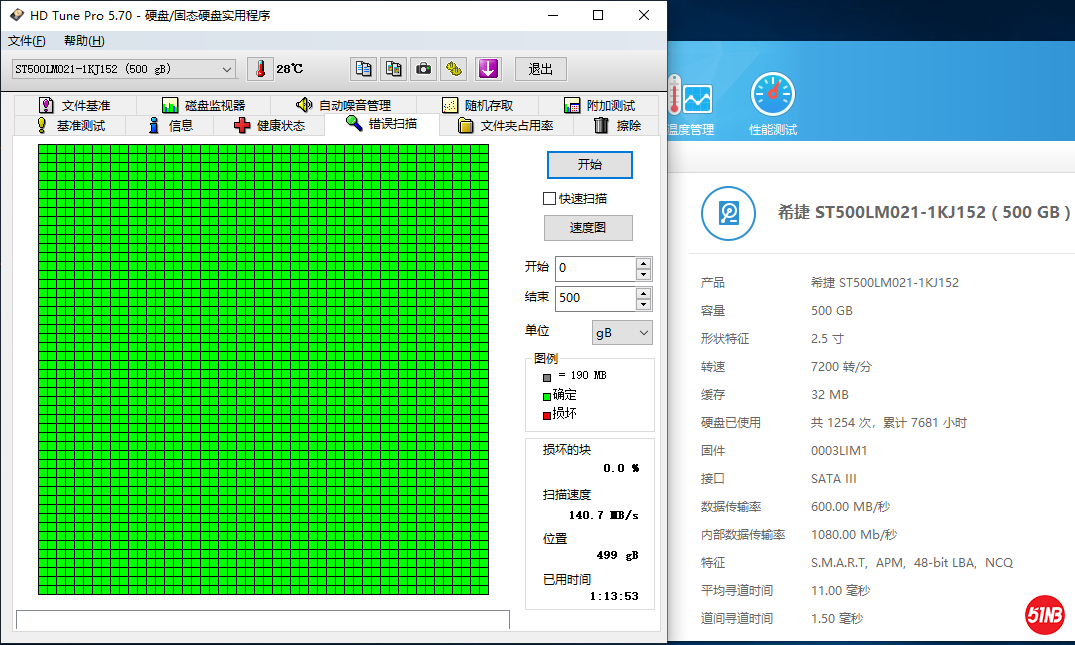Open the options gear icon in toolbar
This screenshot has width=1075, height=645.
pos(454,69)
